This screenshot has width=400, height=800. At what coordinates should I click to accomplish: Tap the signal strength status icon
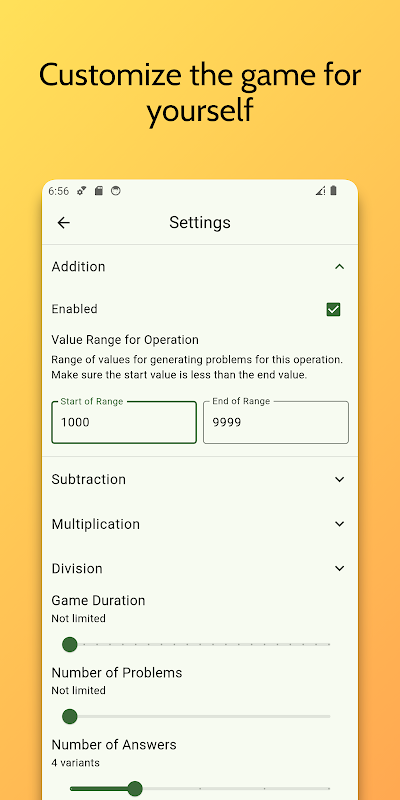[320, 191]
